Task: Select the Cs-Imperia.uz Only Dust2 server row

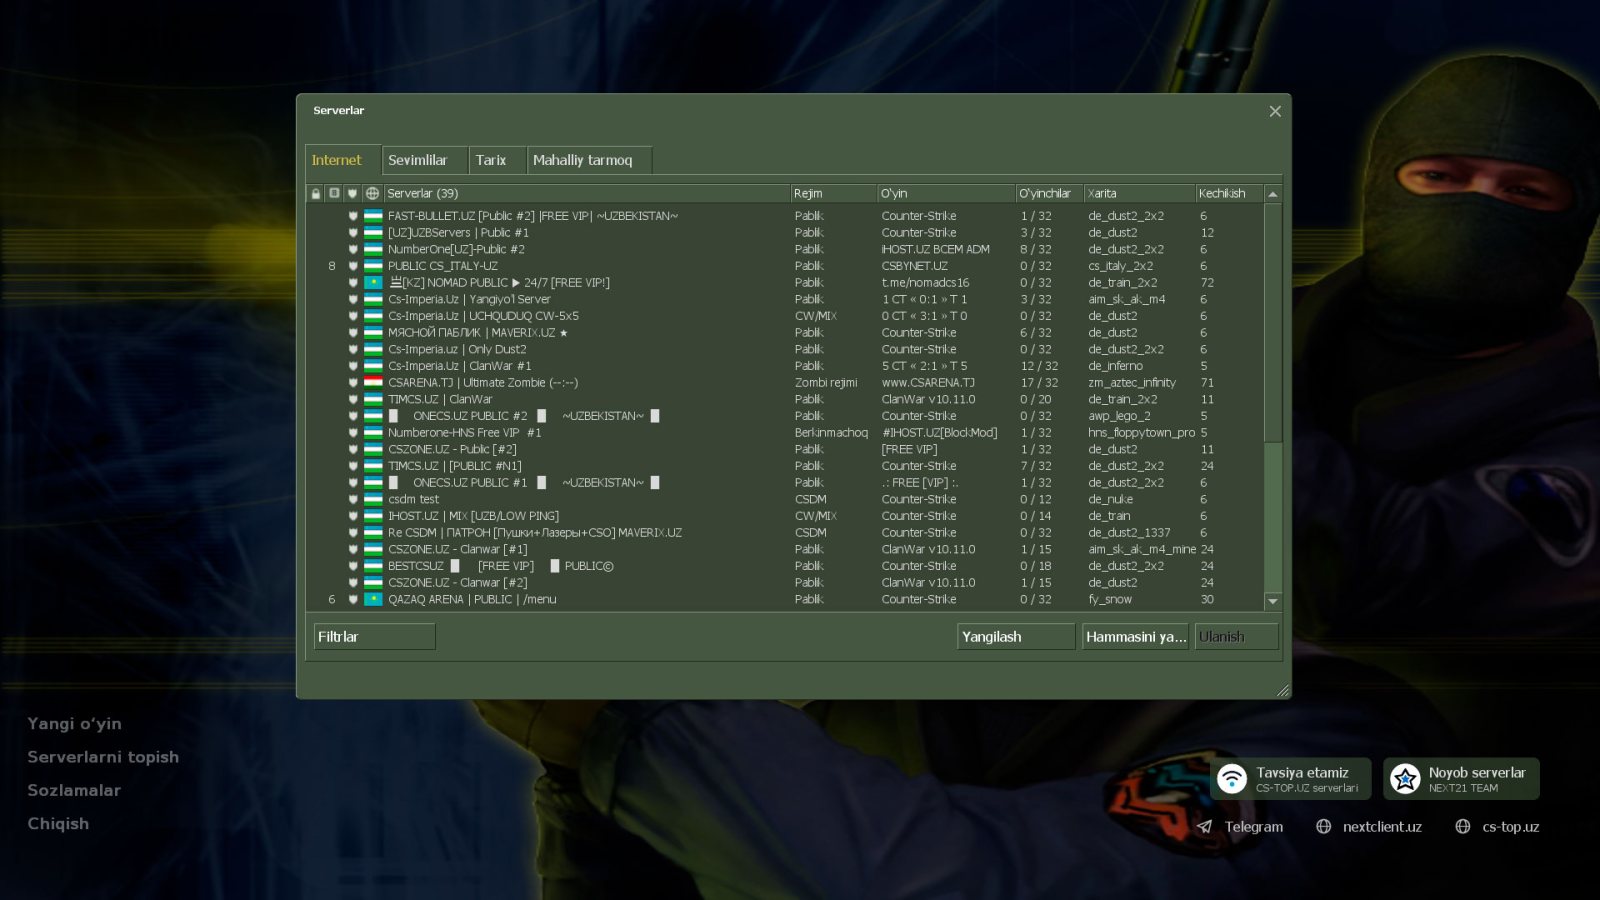Action: [x=785, y=349]
